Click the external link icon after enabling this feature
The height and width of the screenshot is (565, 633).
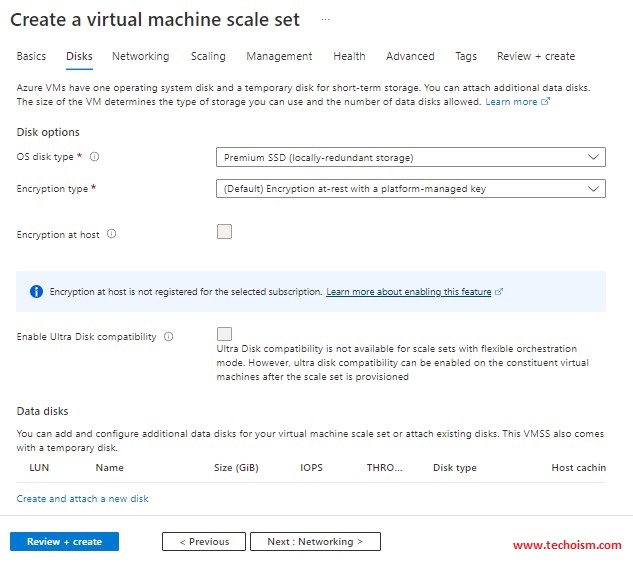(x=499, y=291)
